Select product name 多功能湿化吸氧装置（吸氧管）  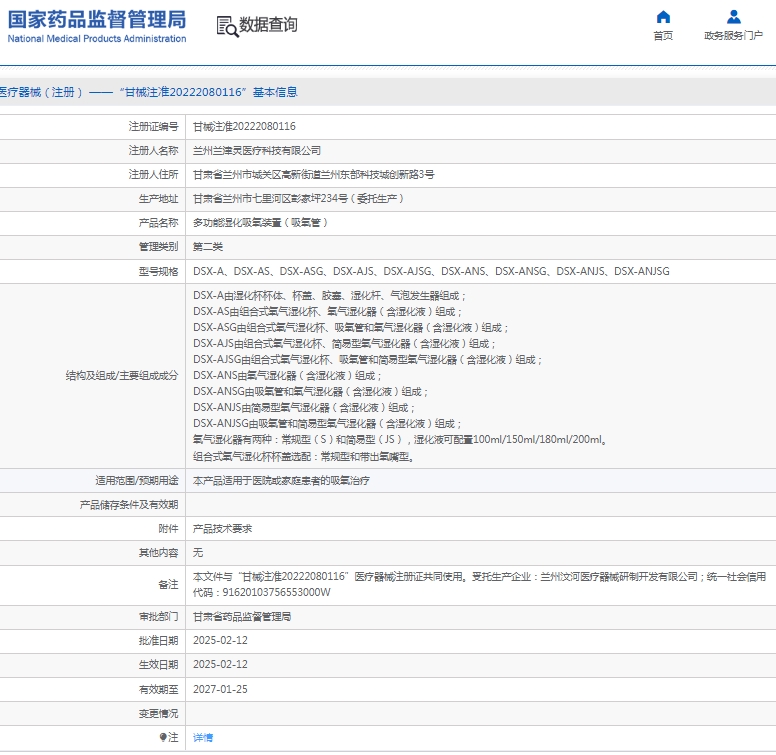pos(260,223)
